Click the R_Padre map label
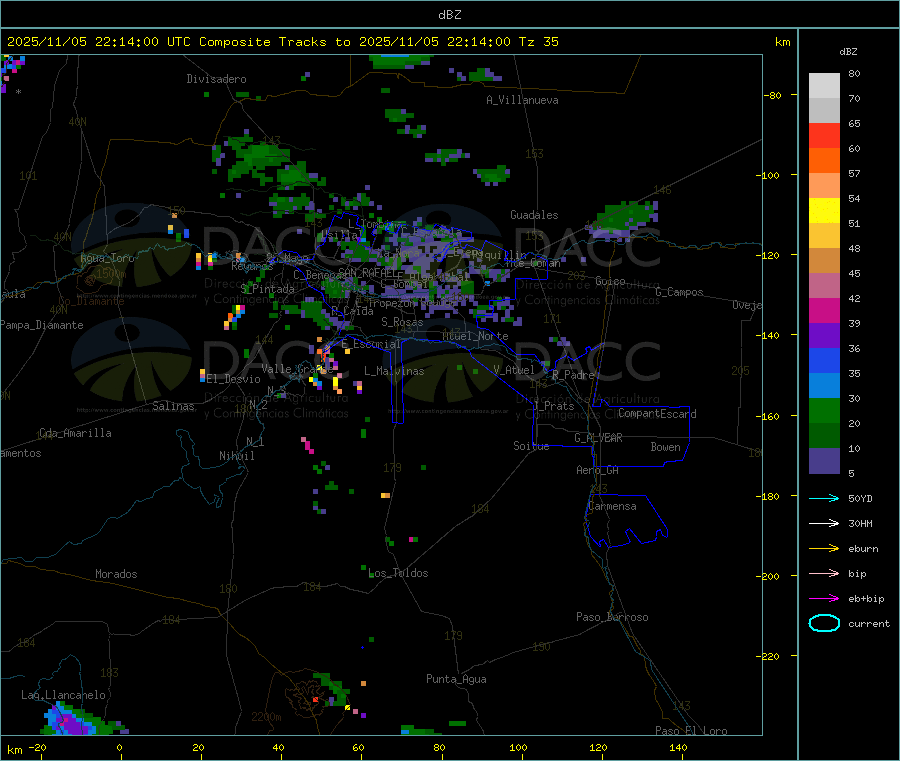The height and width of the screenshot is (761, 900). [x=573, y=375]
